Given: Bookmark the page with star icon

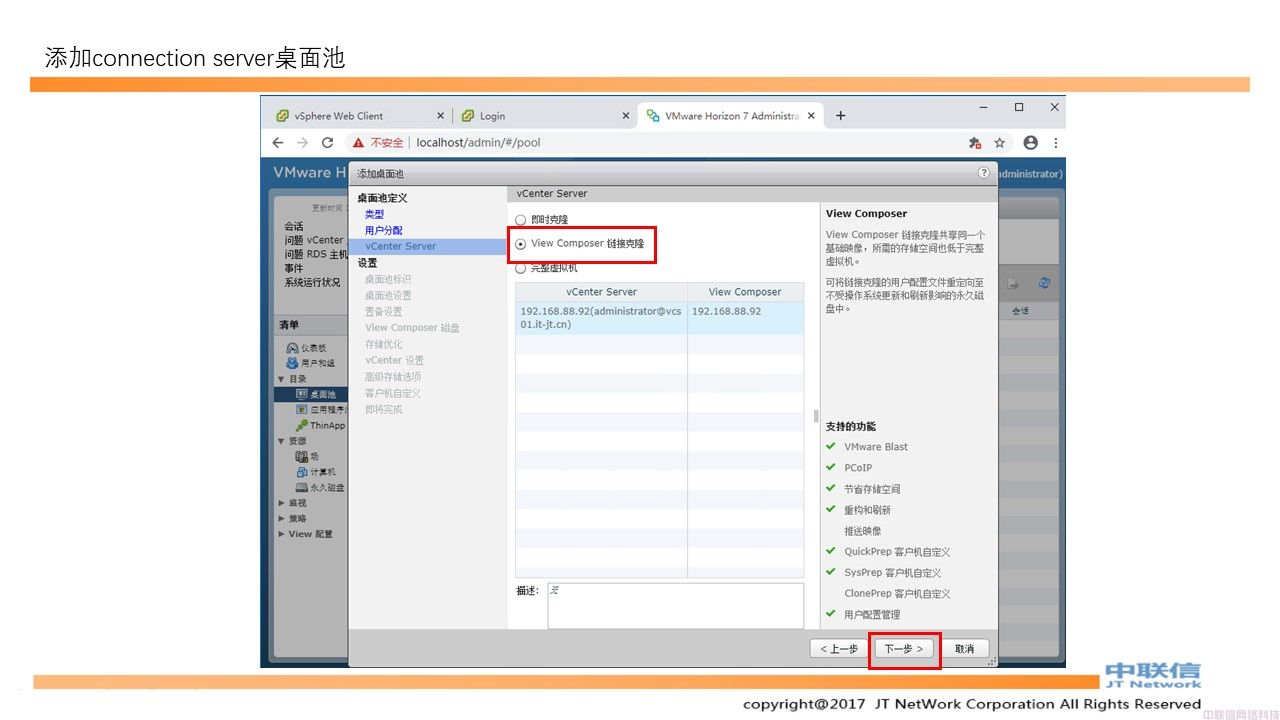Looking at the screenshot, I should [999, 143].
